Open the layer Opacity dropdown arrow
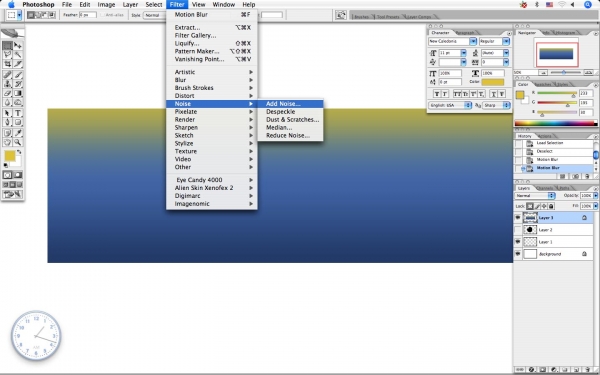 [x=596, y=196]
